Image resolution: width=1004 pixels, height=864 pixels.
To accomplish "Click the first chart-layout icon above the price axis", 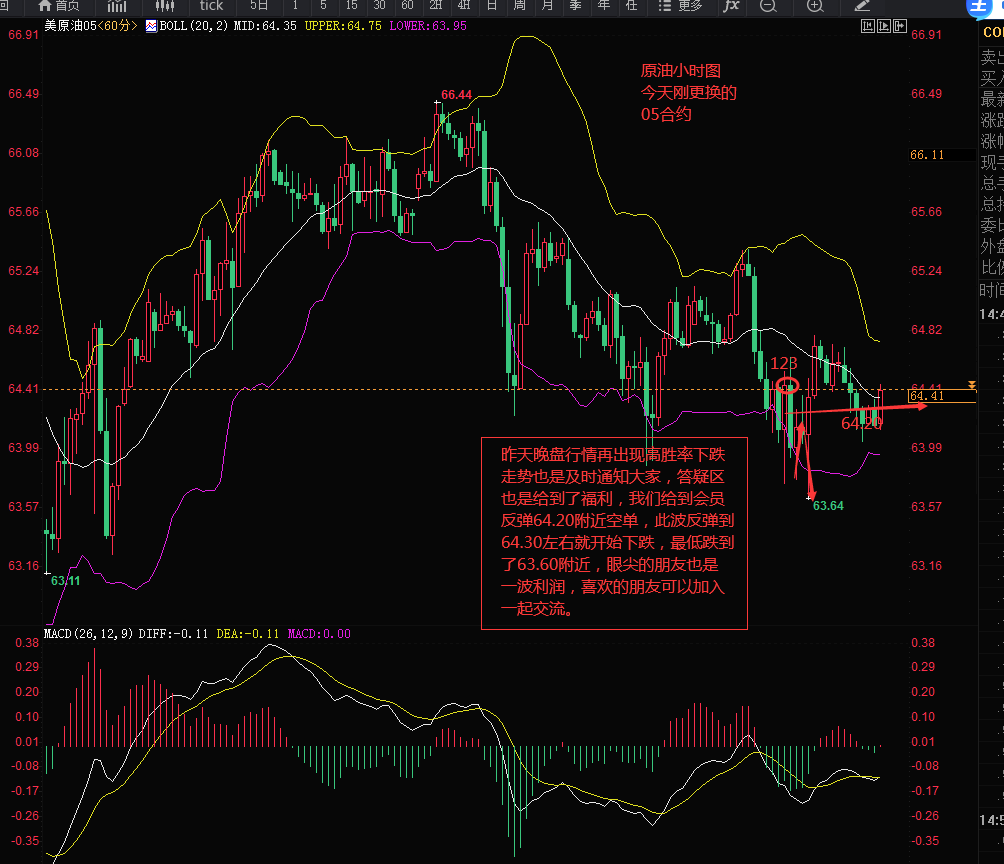I will pos(867,26).
